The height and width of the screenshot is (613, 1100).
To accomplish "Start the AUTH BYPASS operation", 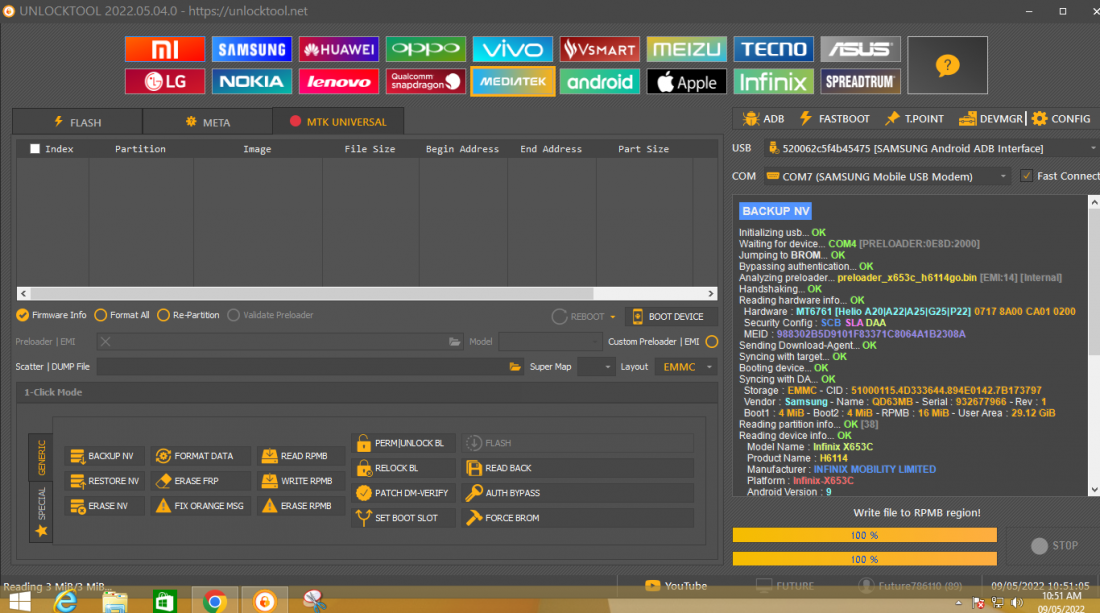I will [x=578, y=493].
